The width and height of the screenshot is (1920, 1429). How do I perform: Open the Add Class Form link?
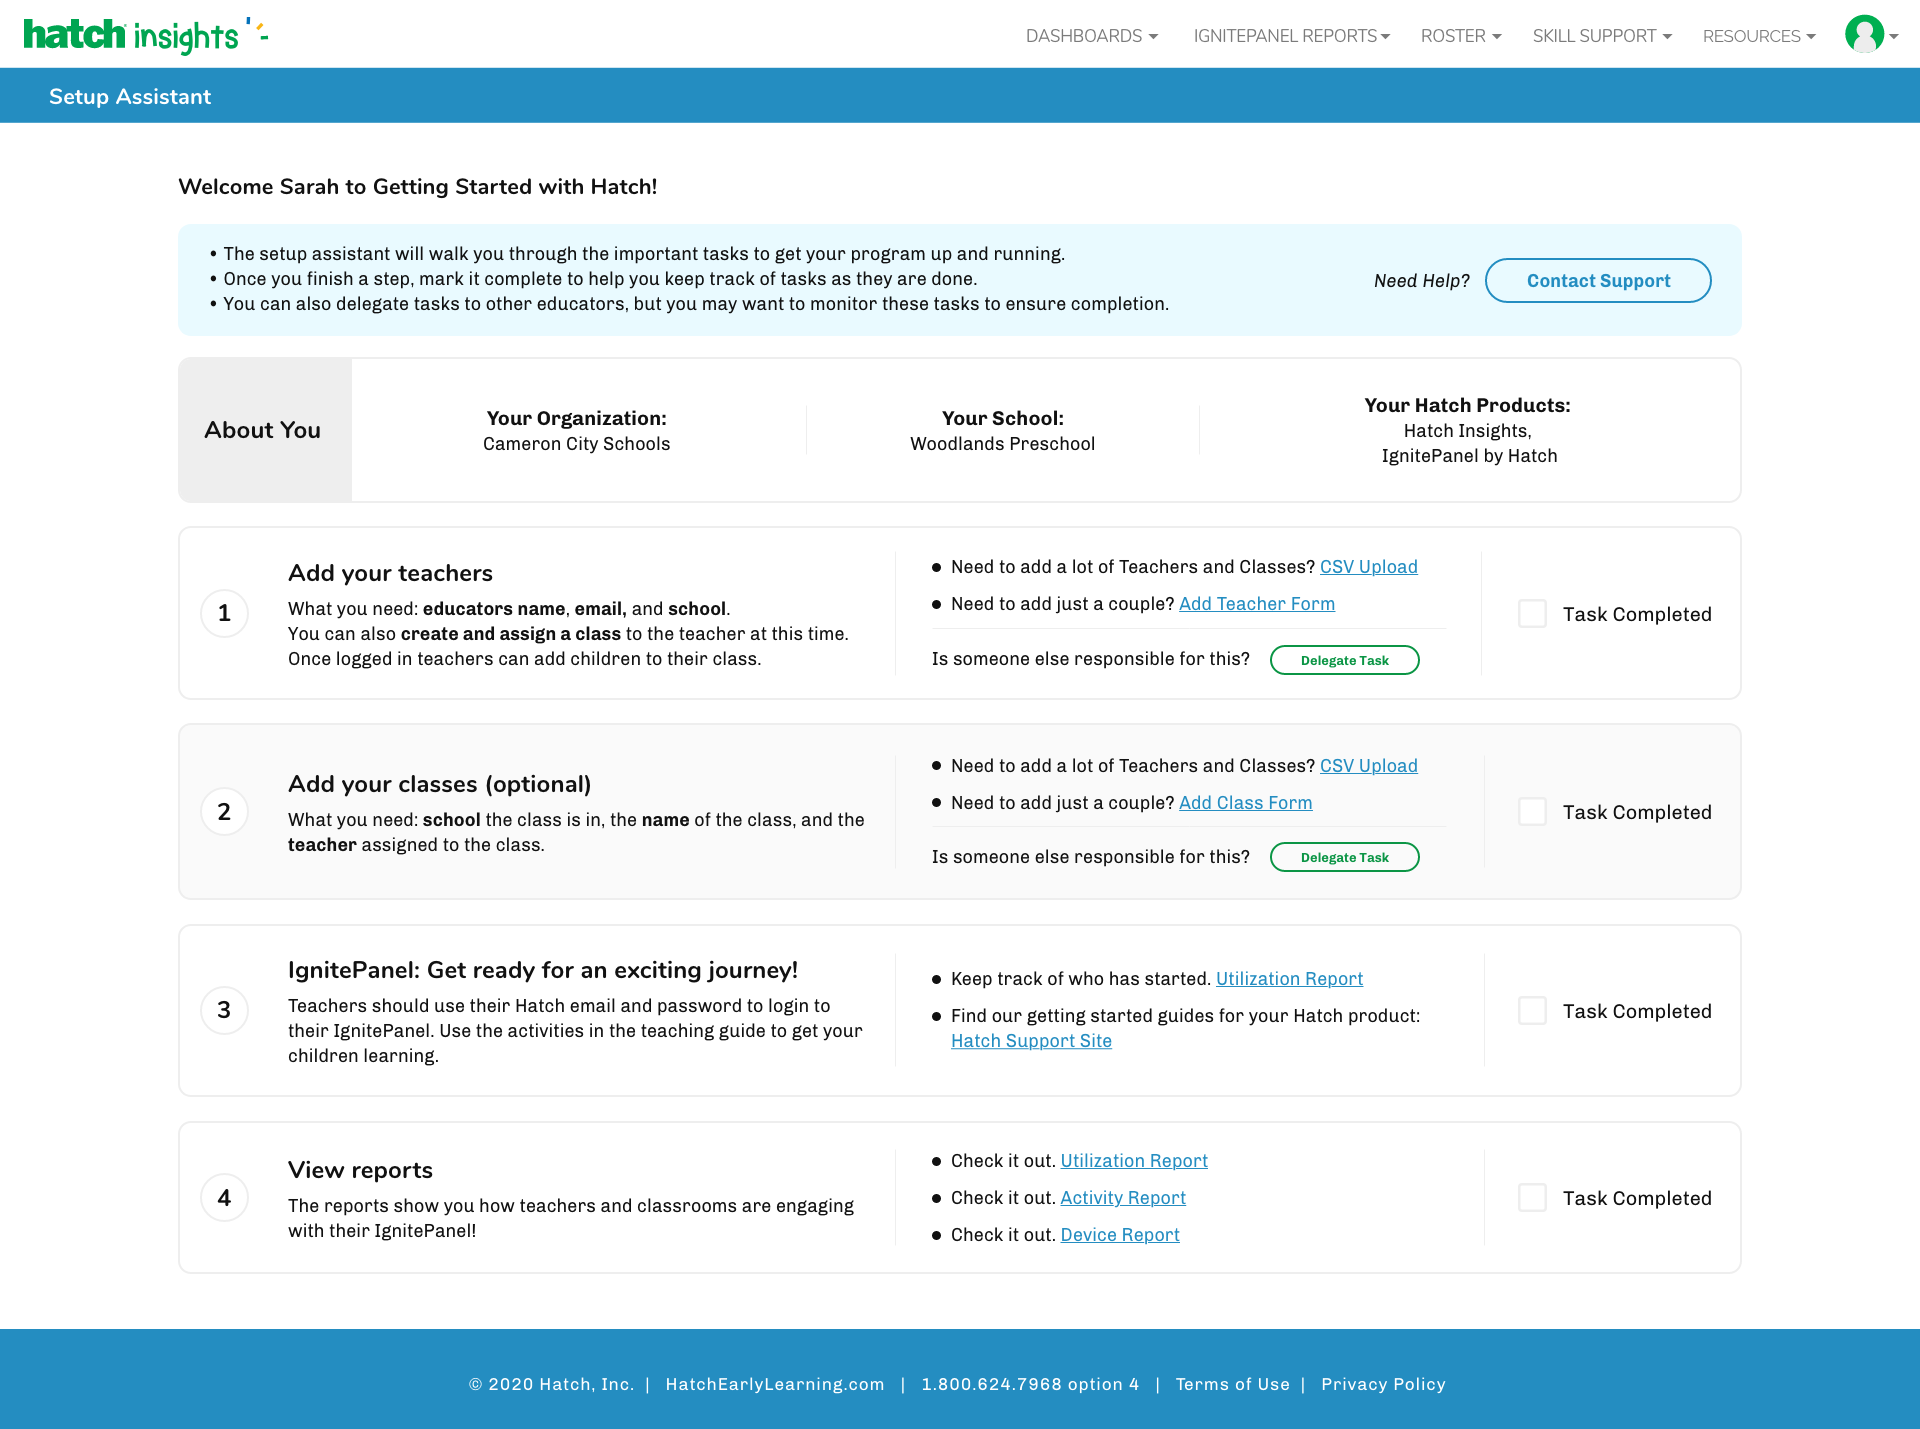1246,803
